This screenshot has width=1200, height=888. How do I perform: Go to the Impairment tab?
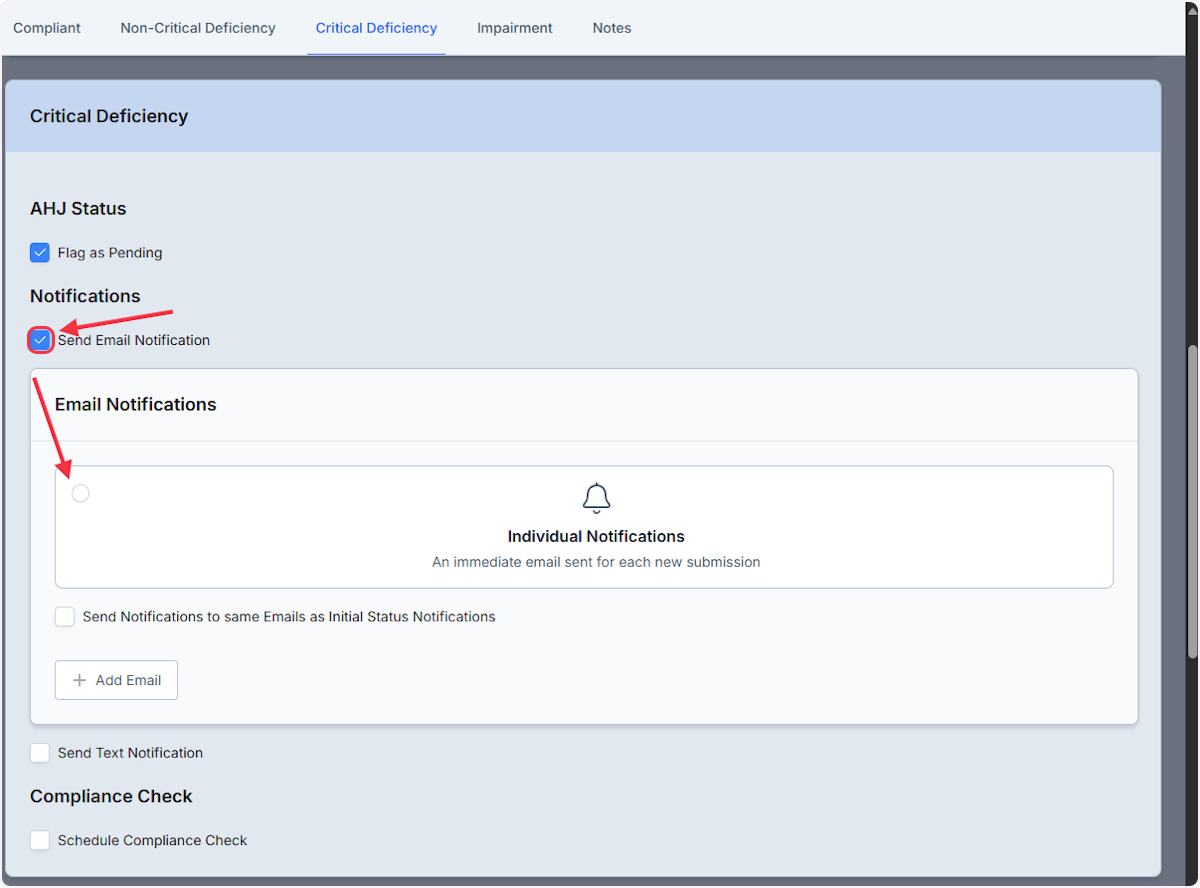(x=515, y=28)
